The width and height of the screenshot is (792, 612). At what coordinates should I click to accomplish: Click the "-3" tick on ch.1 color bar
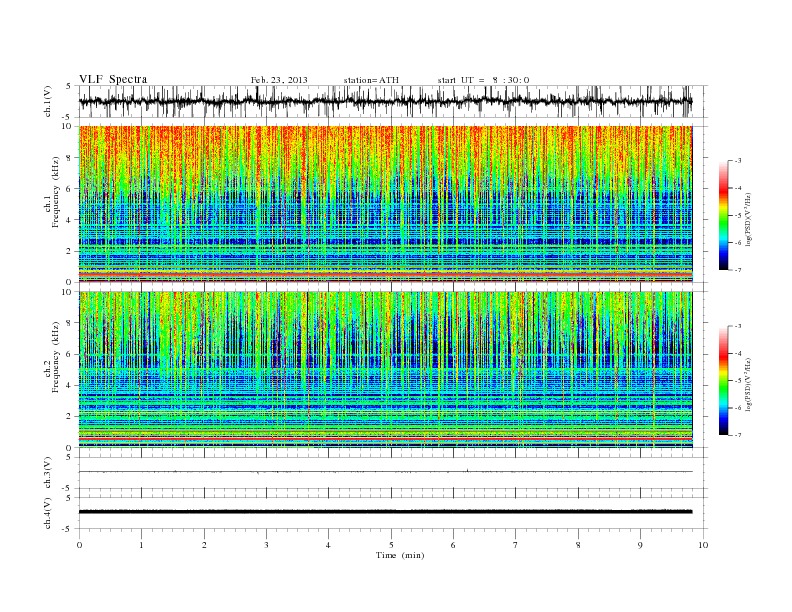738,161
